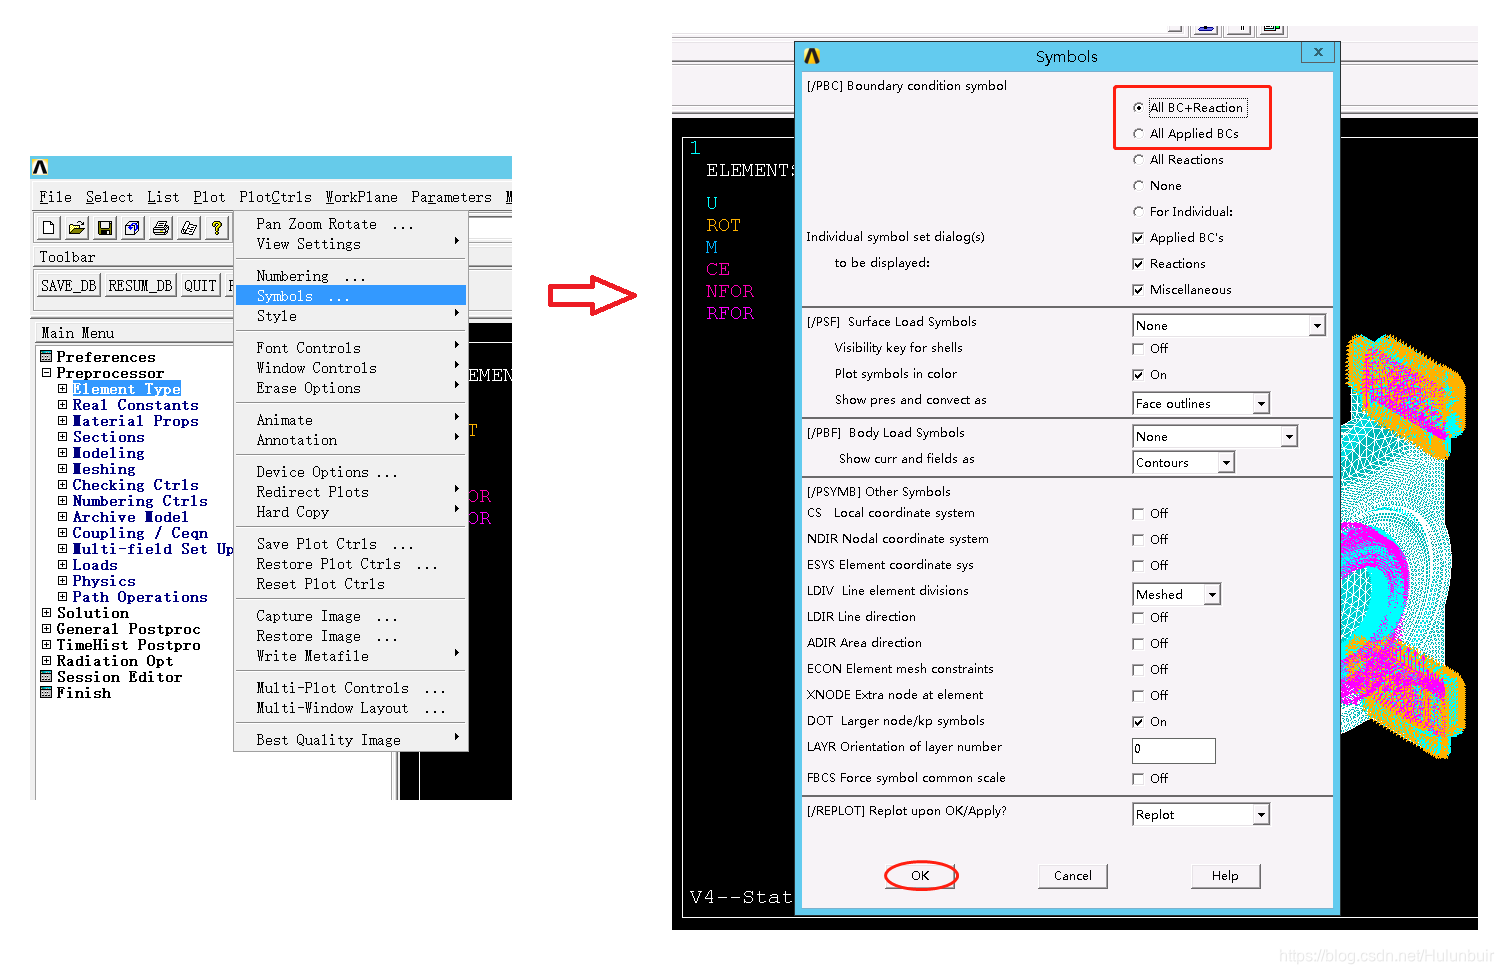Enable the Local coordinate system checkbox
Viewport: 1504px width, 974px height.
1138,514
